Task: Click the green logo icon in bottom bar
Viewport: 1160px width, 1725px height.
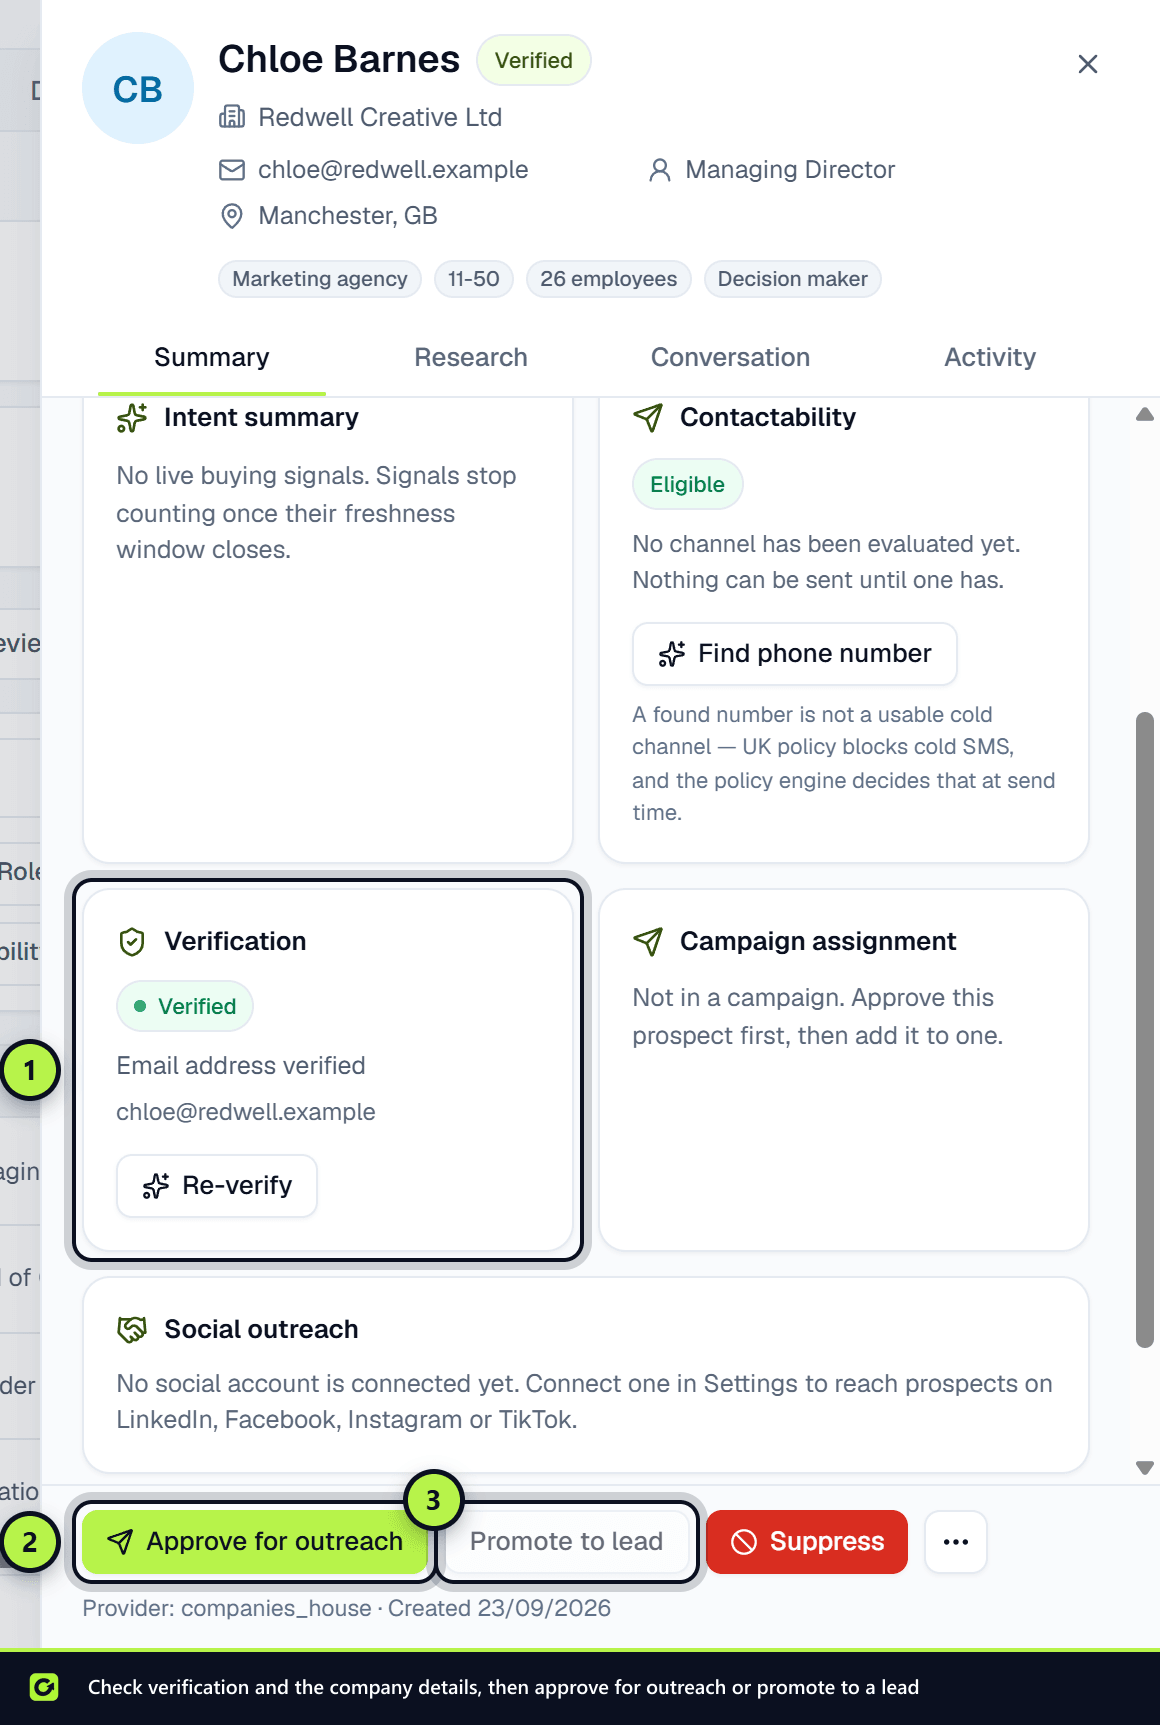Action: [44, 1687]
